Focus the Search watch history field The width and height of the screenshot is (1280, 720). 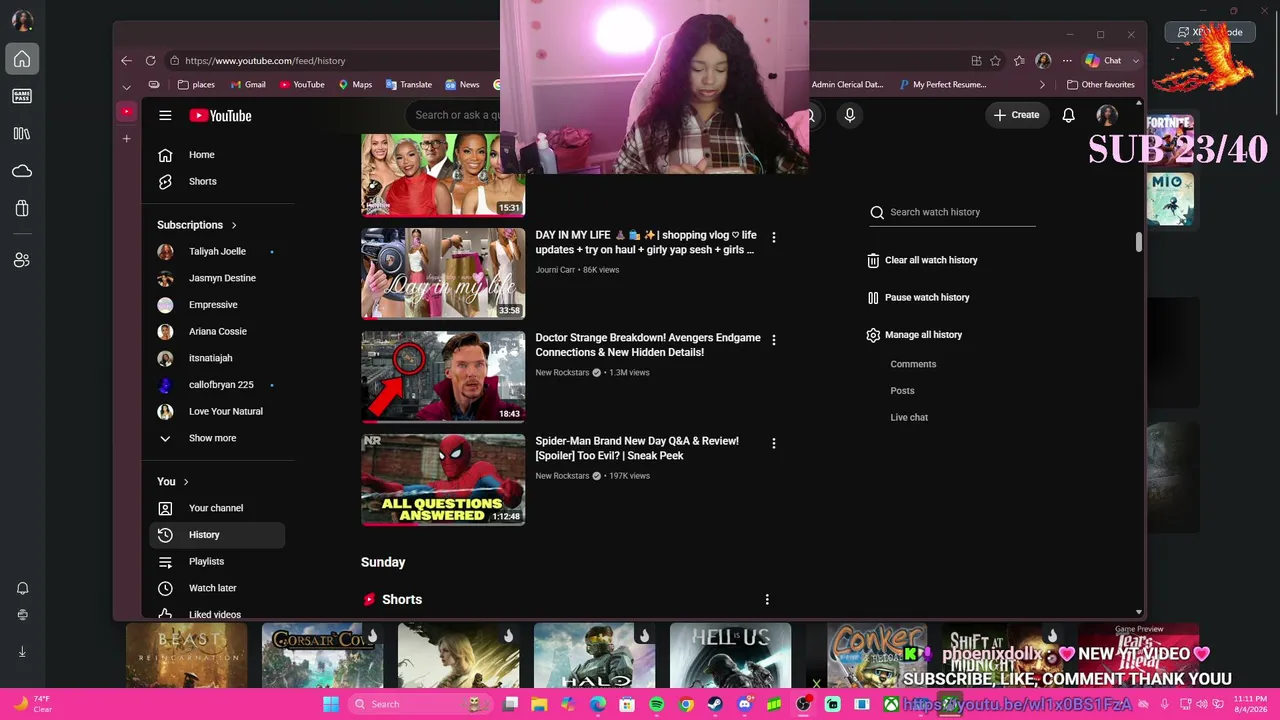pos(952,212)
